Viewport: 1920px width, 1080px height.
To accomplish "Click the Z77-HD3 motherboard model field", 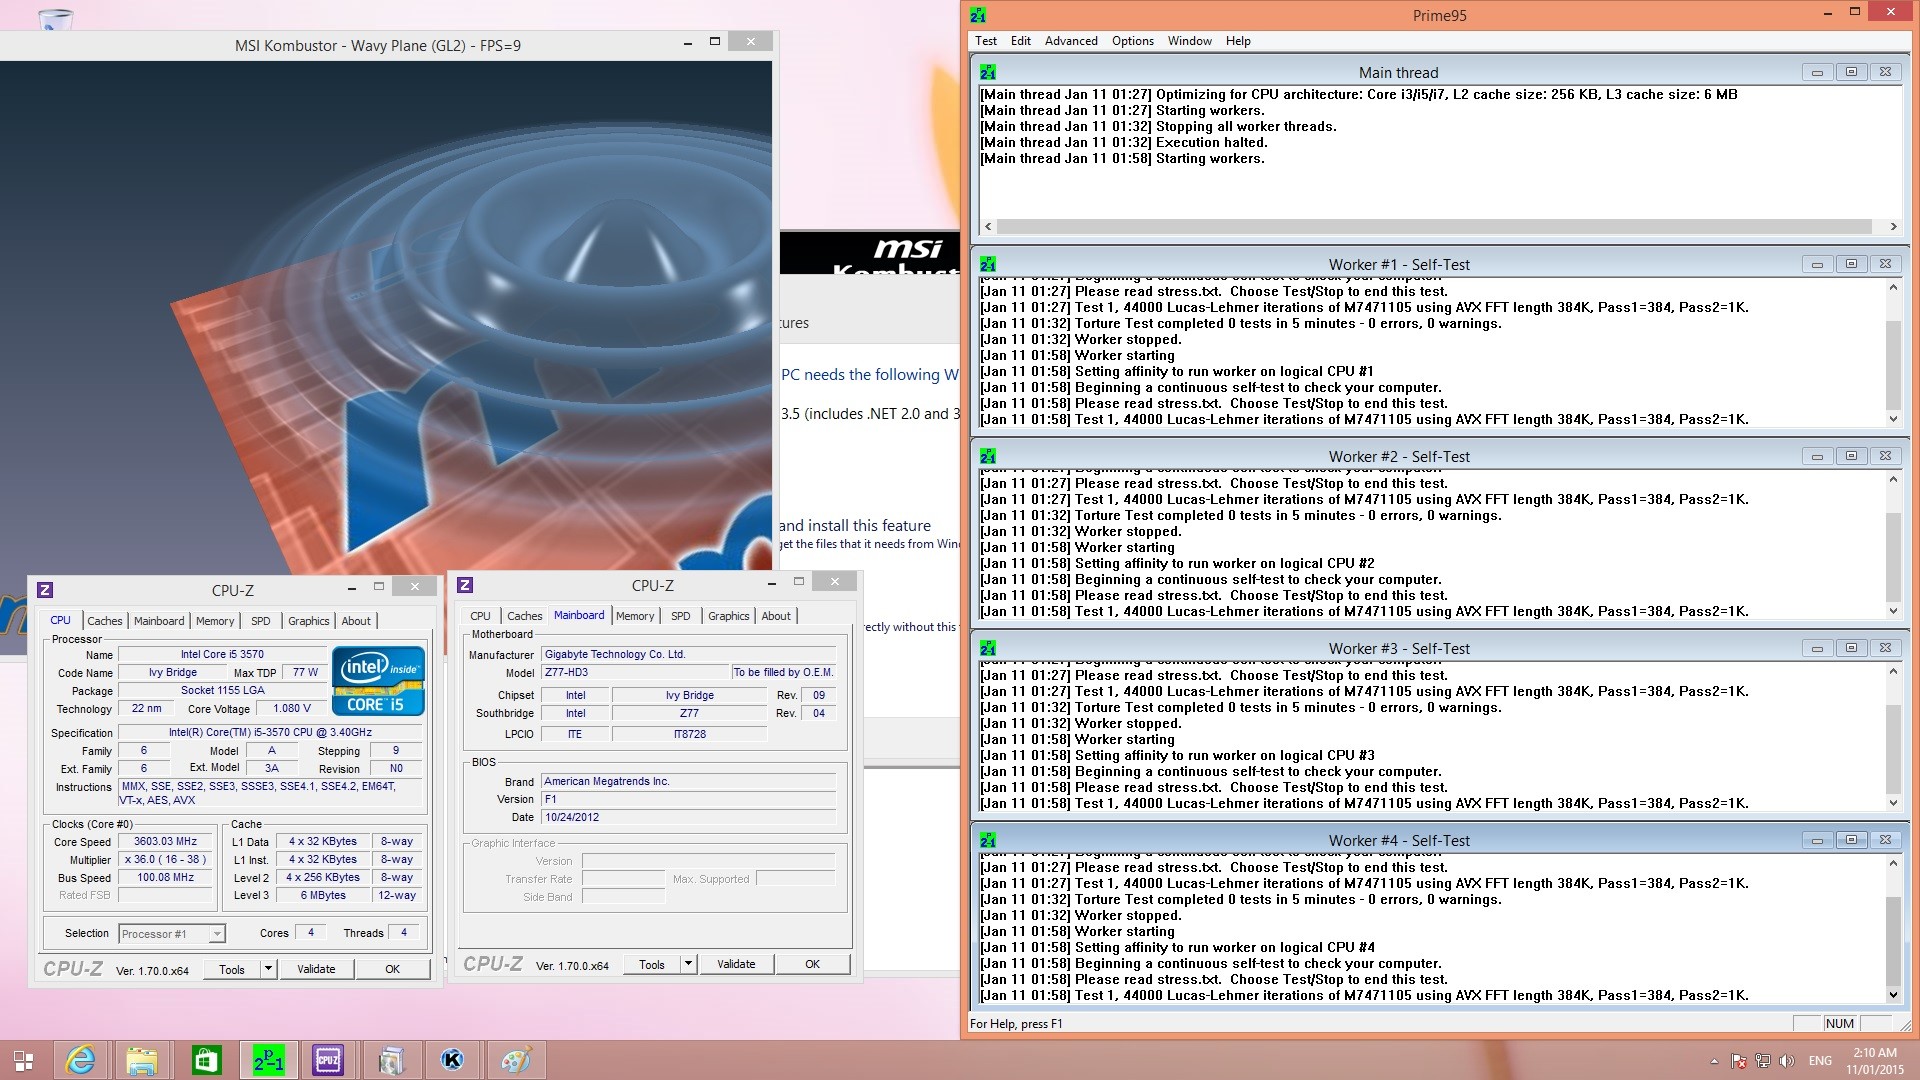I will click(636, 673).
